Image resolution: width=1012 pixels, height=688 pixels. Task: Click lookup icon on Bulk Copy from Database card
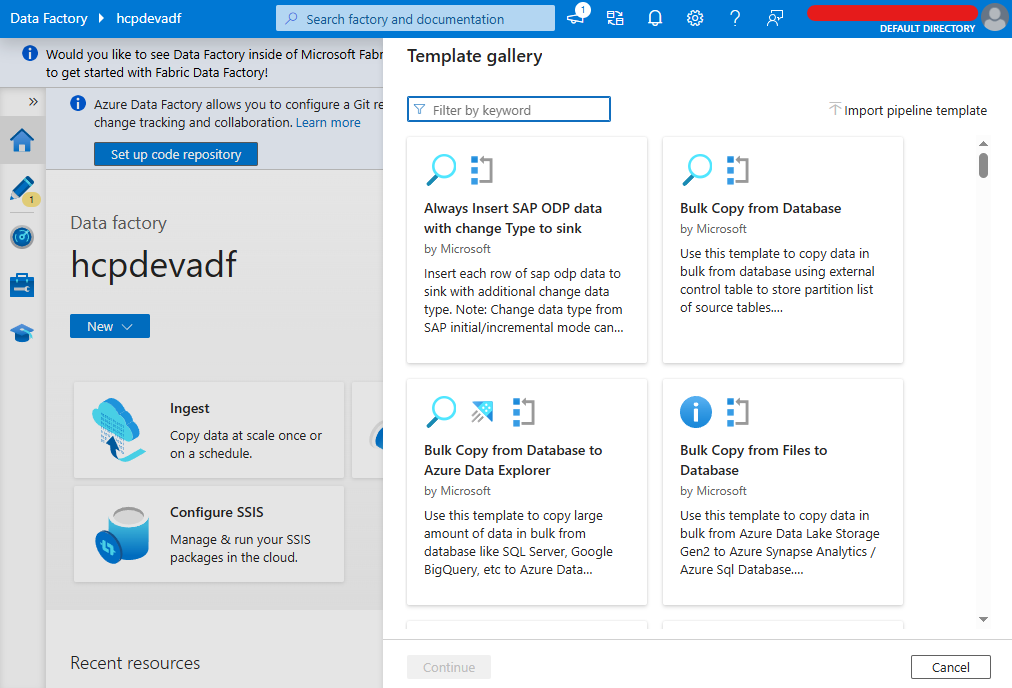point(697,170)
